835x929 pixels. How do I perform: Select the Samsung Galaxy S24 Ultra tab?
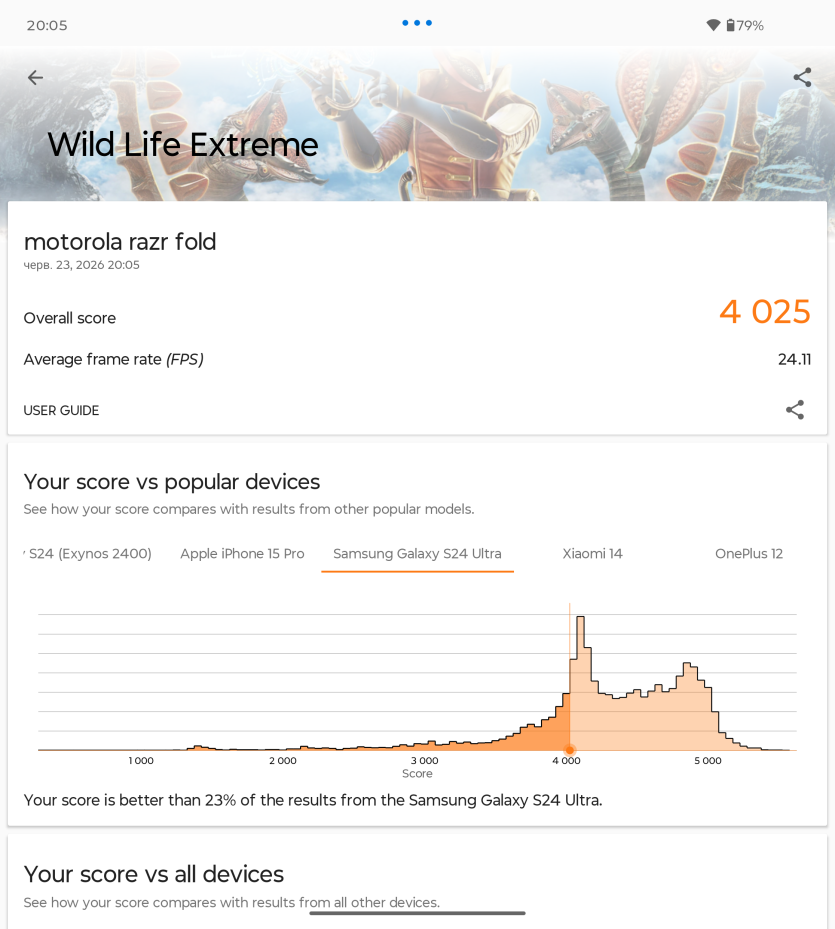417,554
